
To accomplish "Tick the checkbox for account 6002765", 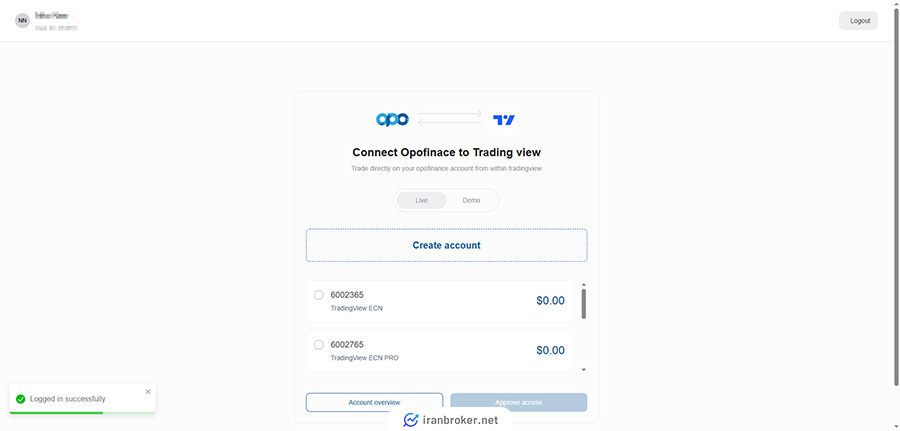I will [x=319, y=345].
